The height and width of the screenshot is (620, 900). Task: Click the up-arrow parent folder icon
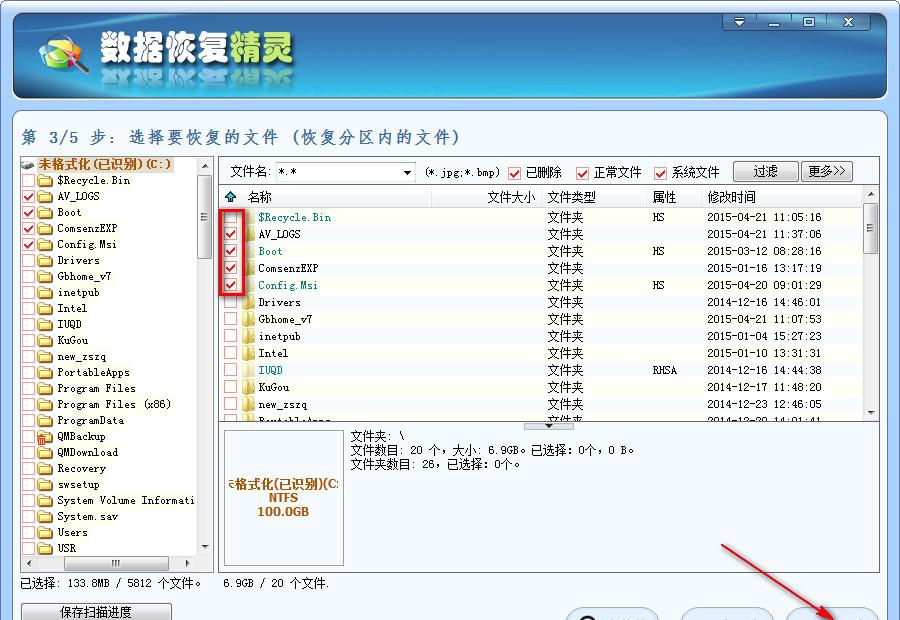coord(231,197)
